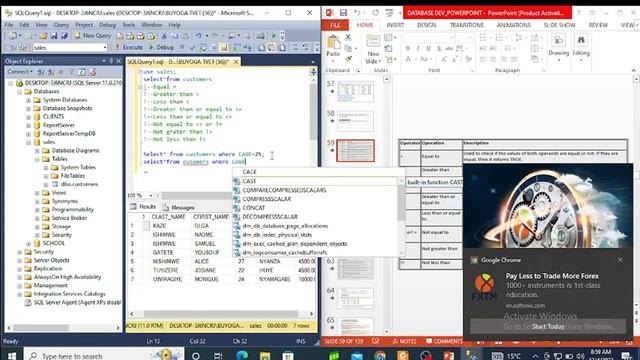This screenshot has height=360, width=640.
Task: Switch to PowerPoint INSERT ribbon tab
Action: [x=395, y=25]
